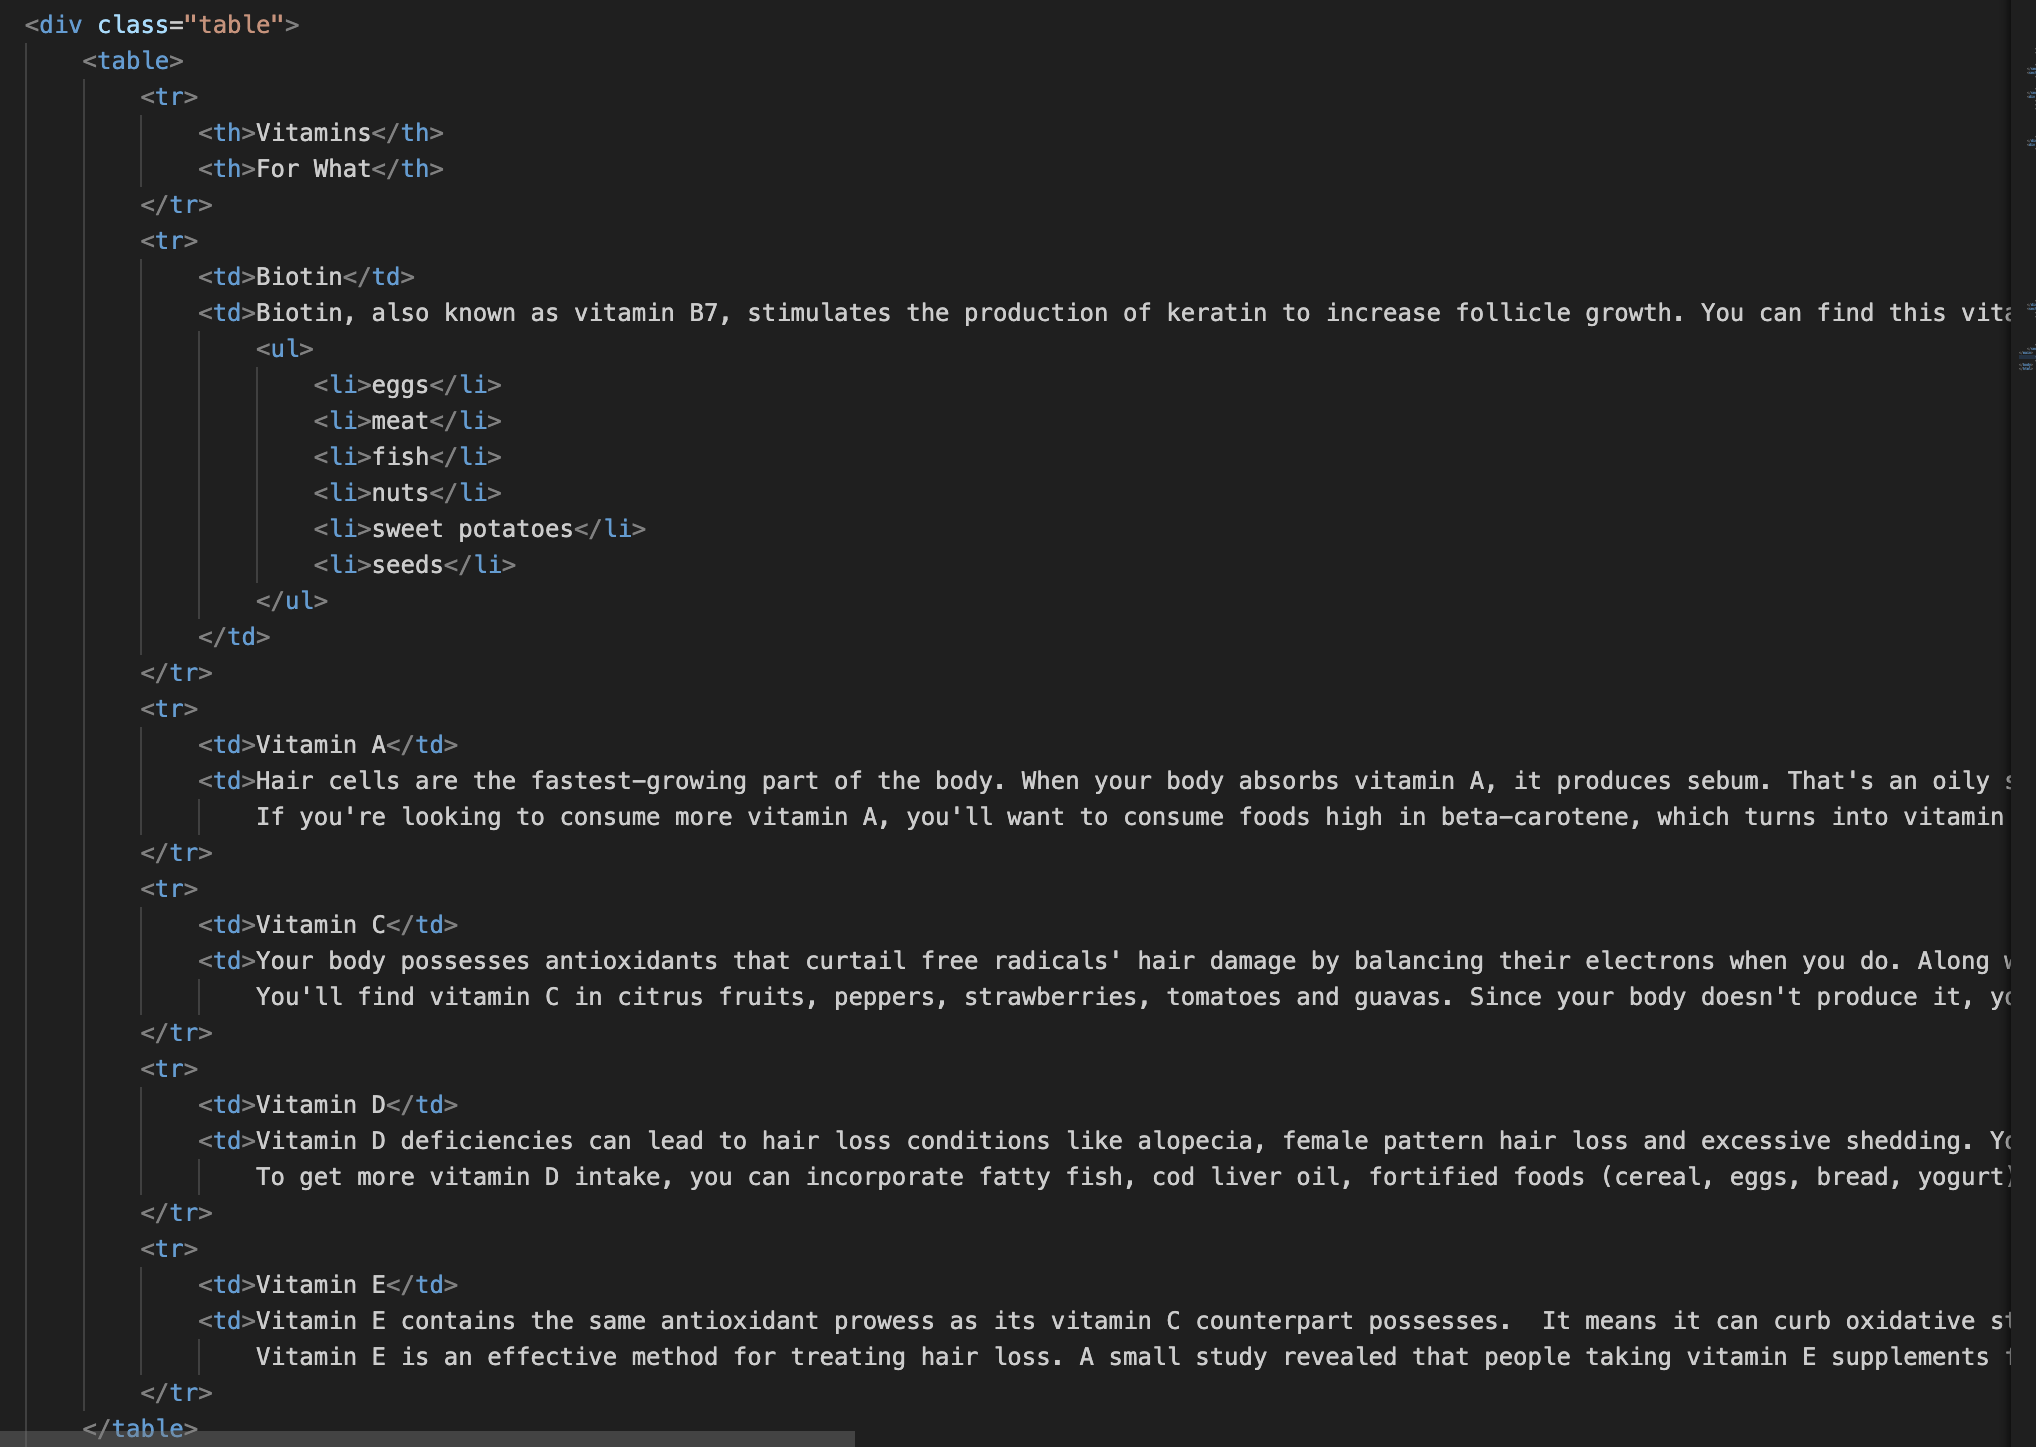Click the word Vitamins in the header cell

click(313, 133)
